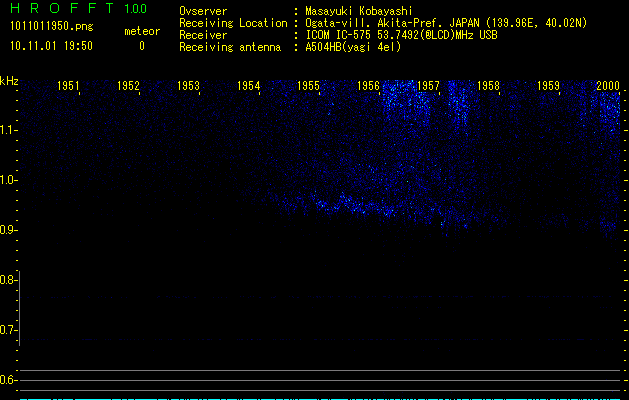
Task: Click time marker 1958
Action: click(x=488, y=85)
